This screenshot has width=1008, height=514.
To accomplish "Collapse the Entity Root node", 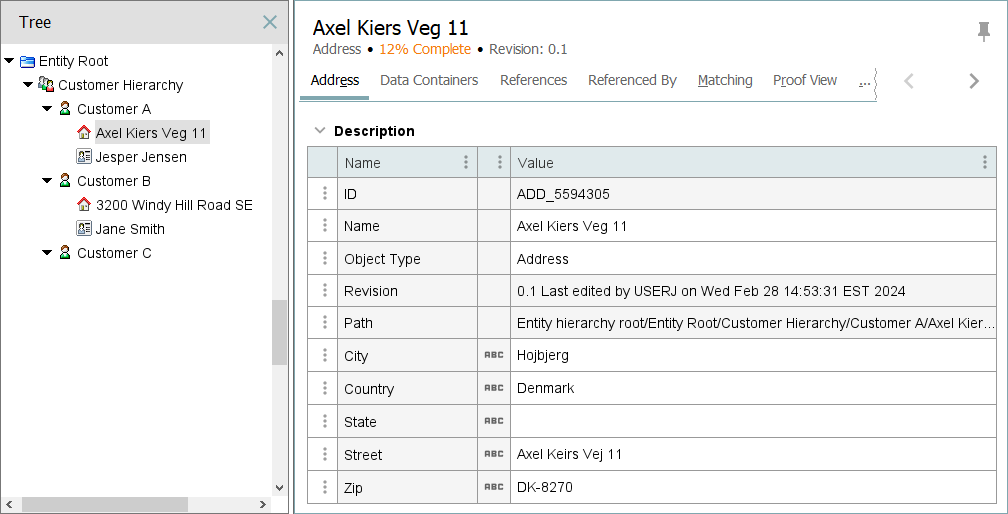I will click(x=9, y=61).
